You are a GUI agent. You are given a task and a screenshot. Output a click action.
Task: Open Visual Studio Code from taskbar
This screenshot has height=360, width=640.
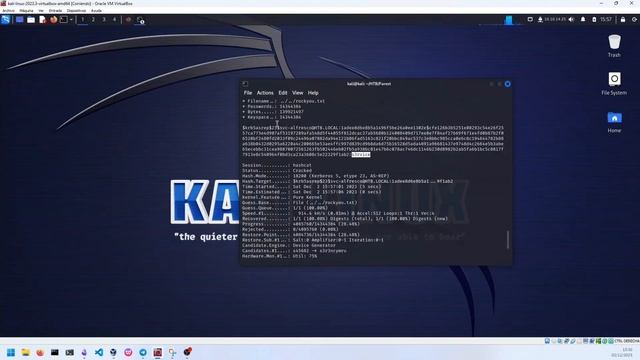coord(99,352)
